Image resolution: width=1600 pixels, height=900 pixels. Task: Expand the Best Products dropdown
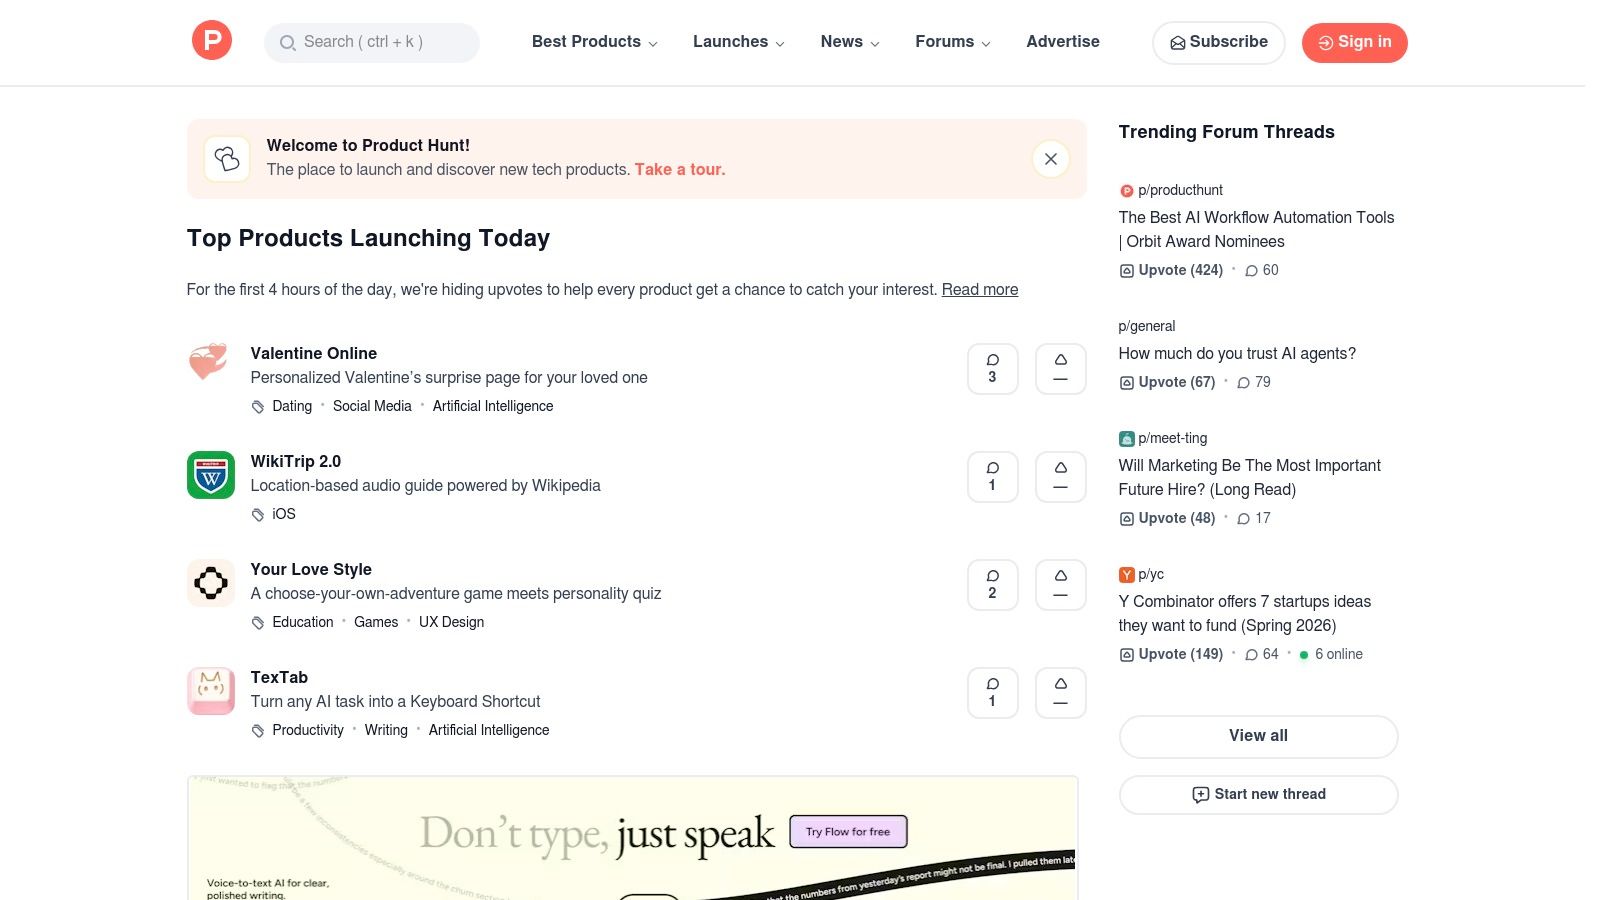[594, 42]
